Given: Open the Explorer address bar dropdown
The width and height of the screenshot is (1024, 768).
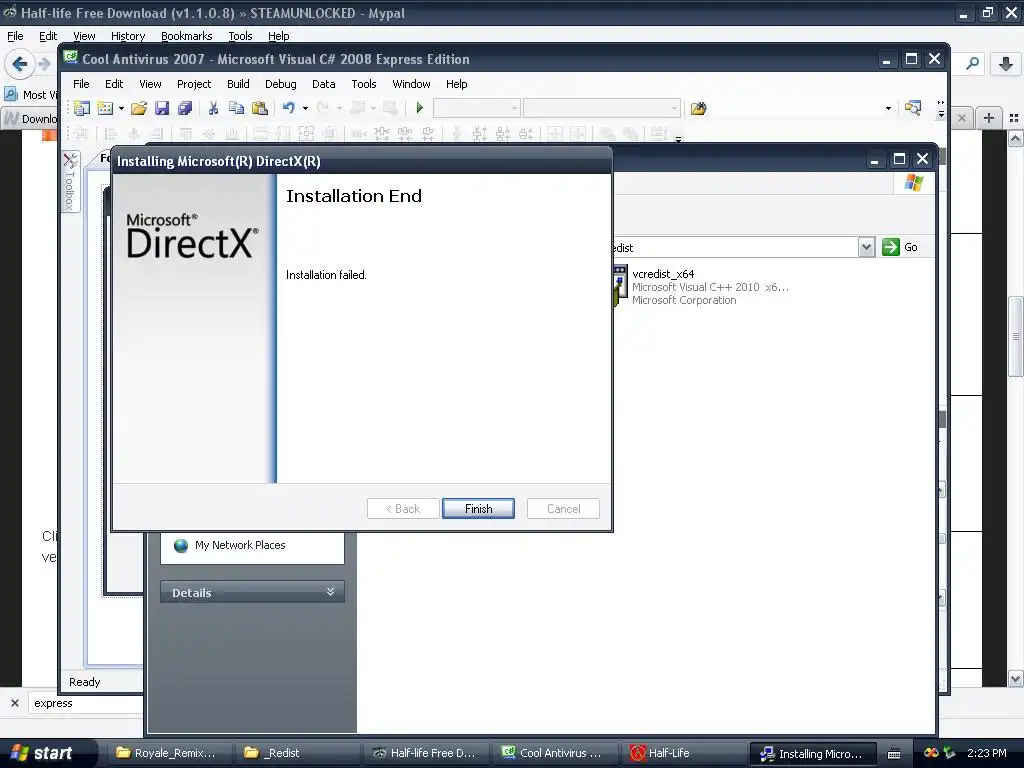Looking at the screenshot, I should coord(867,248).
